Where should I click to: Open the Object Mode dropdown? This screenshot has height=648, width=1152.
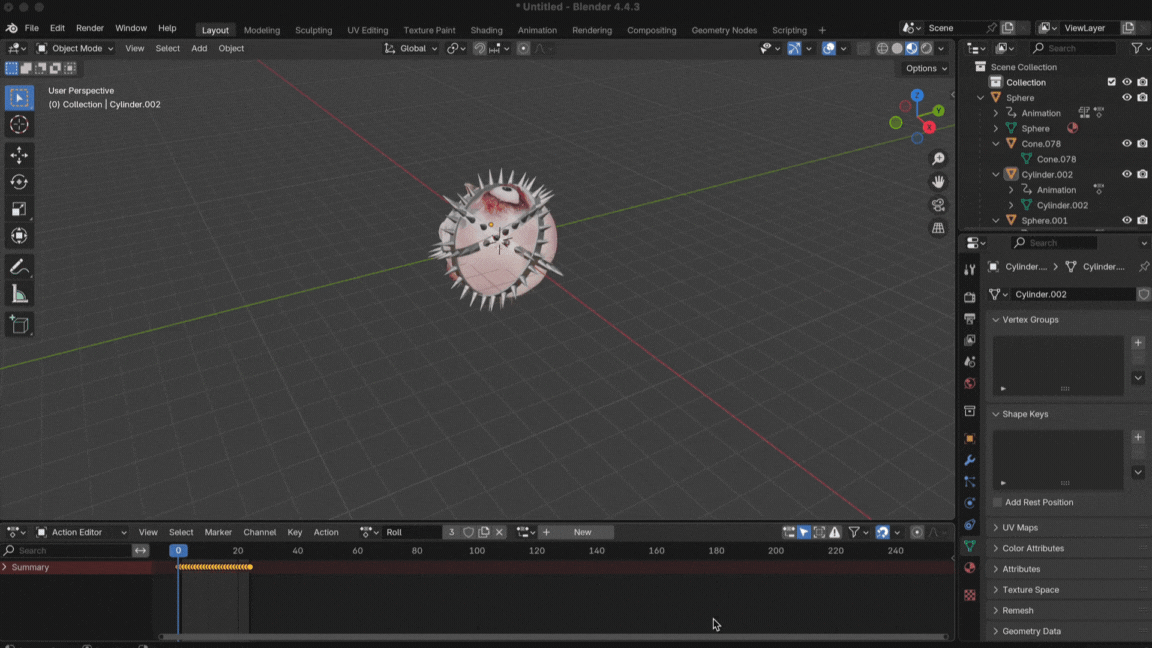pyautogui.click(x=75, y=48)
